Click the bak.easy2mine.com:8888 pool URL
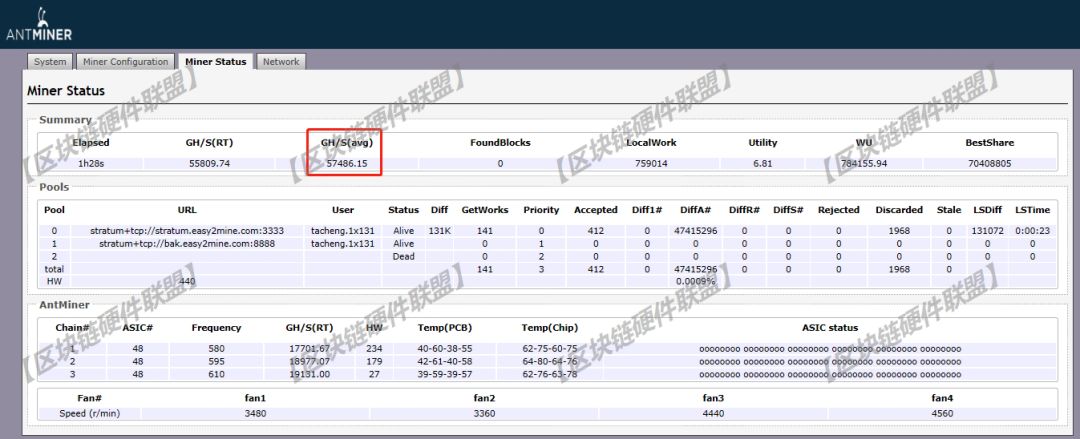The width and height of the screenshot is (1080, 439). (187, 244)
